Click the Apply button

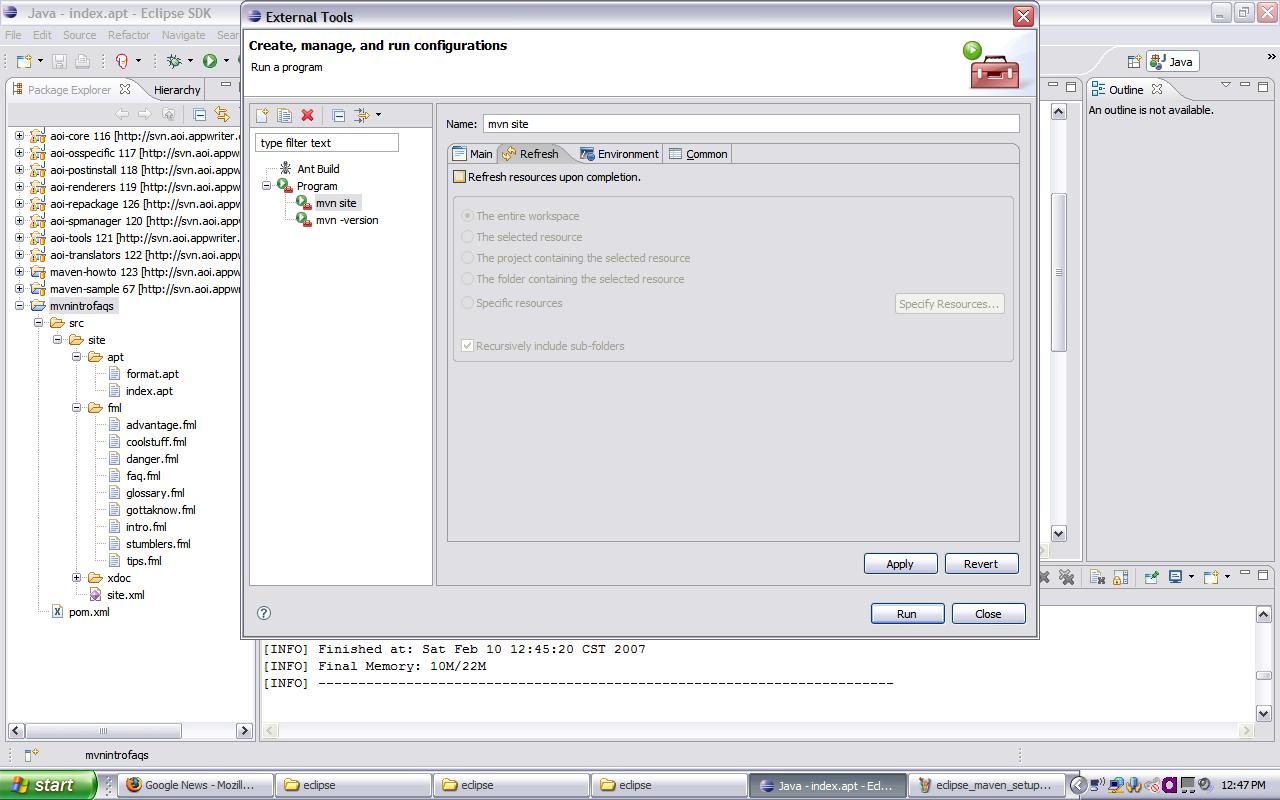point(900,564)
